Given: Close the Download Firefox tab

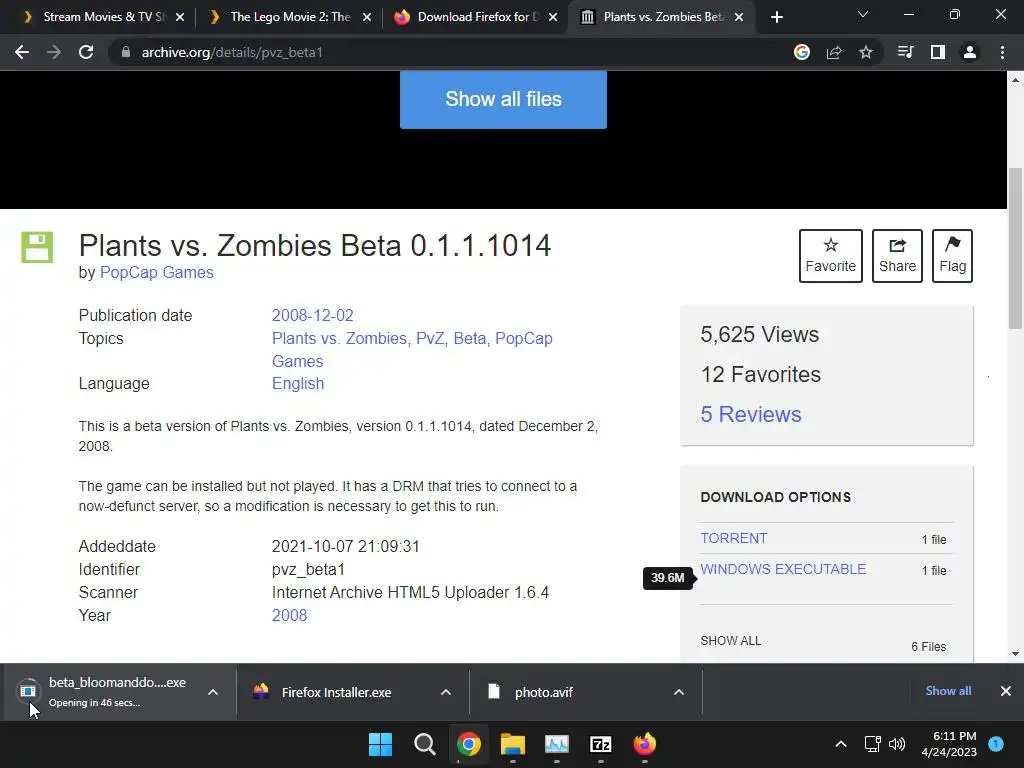Looking at the screenshot, I should pyautogui.click(x=553, y=17).
